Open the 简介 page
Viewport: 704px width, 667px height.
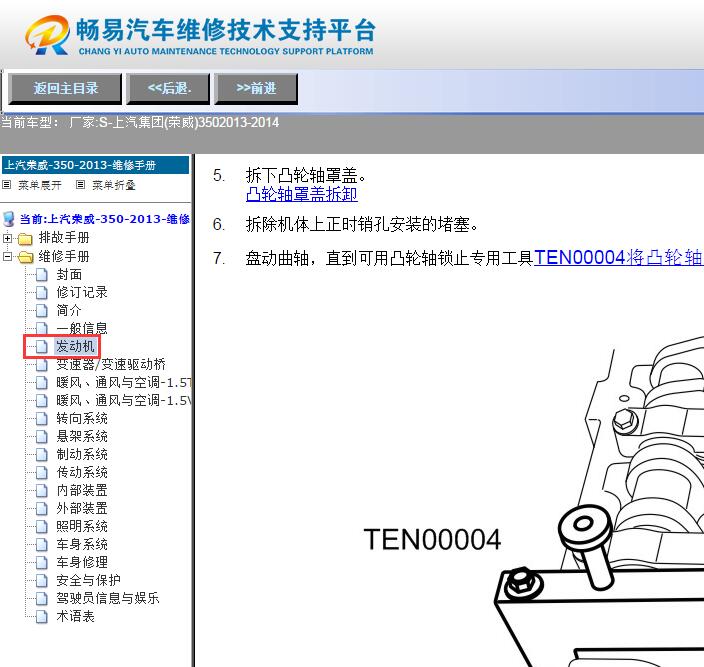coord(69,310)
